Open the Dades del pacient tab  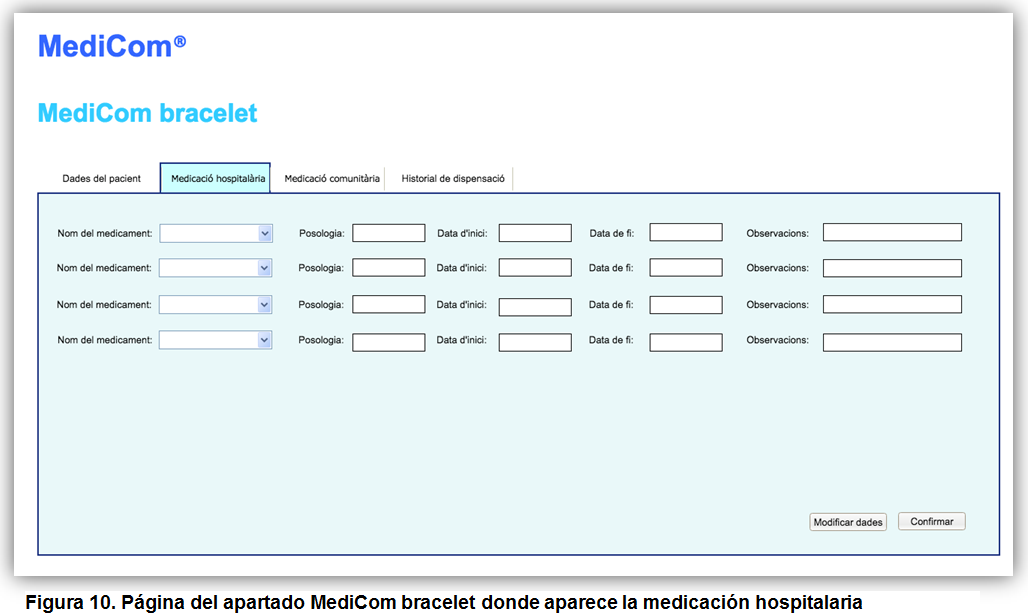click(102, 178)
